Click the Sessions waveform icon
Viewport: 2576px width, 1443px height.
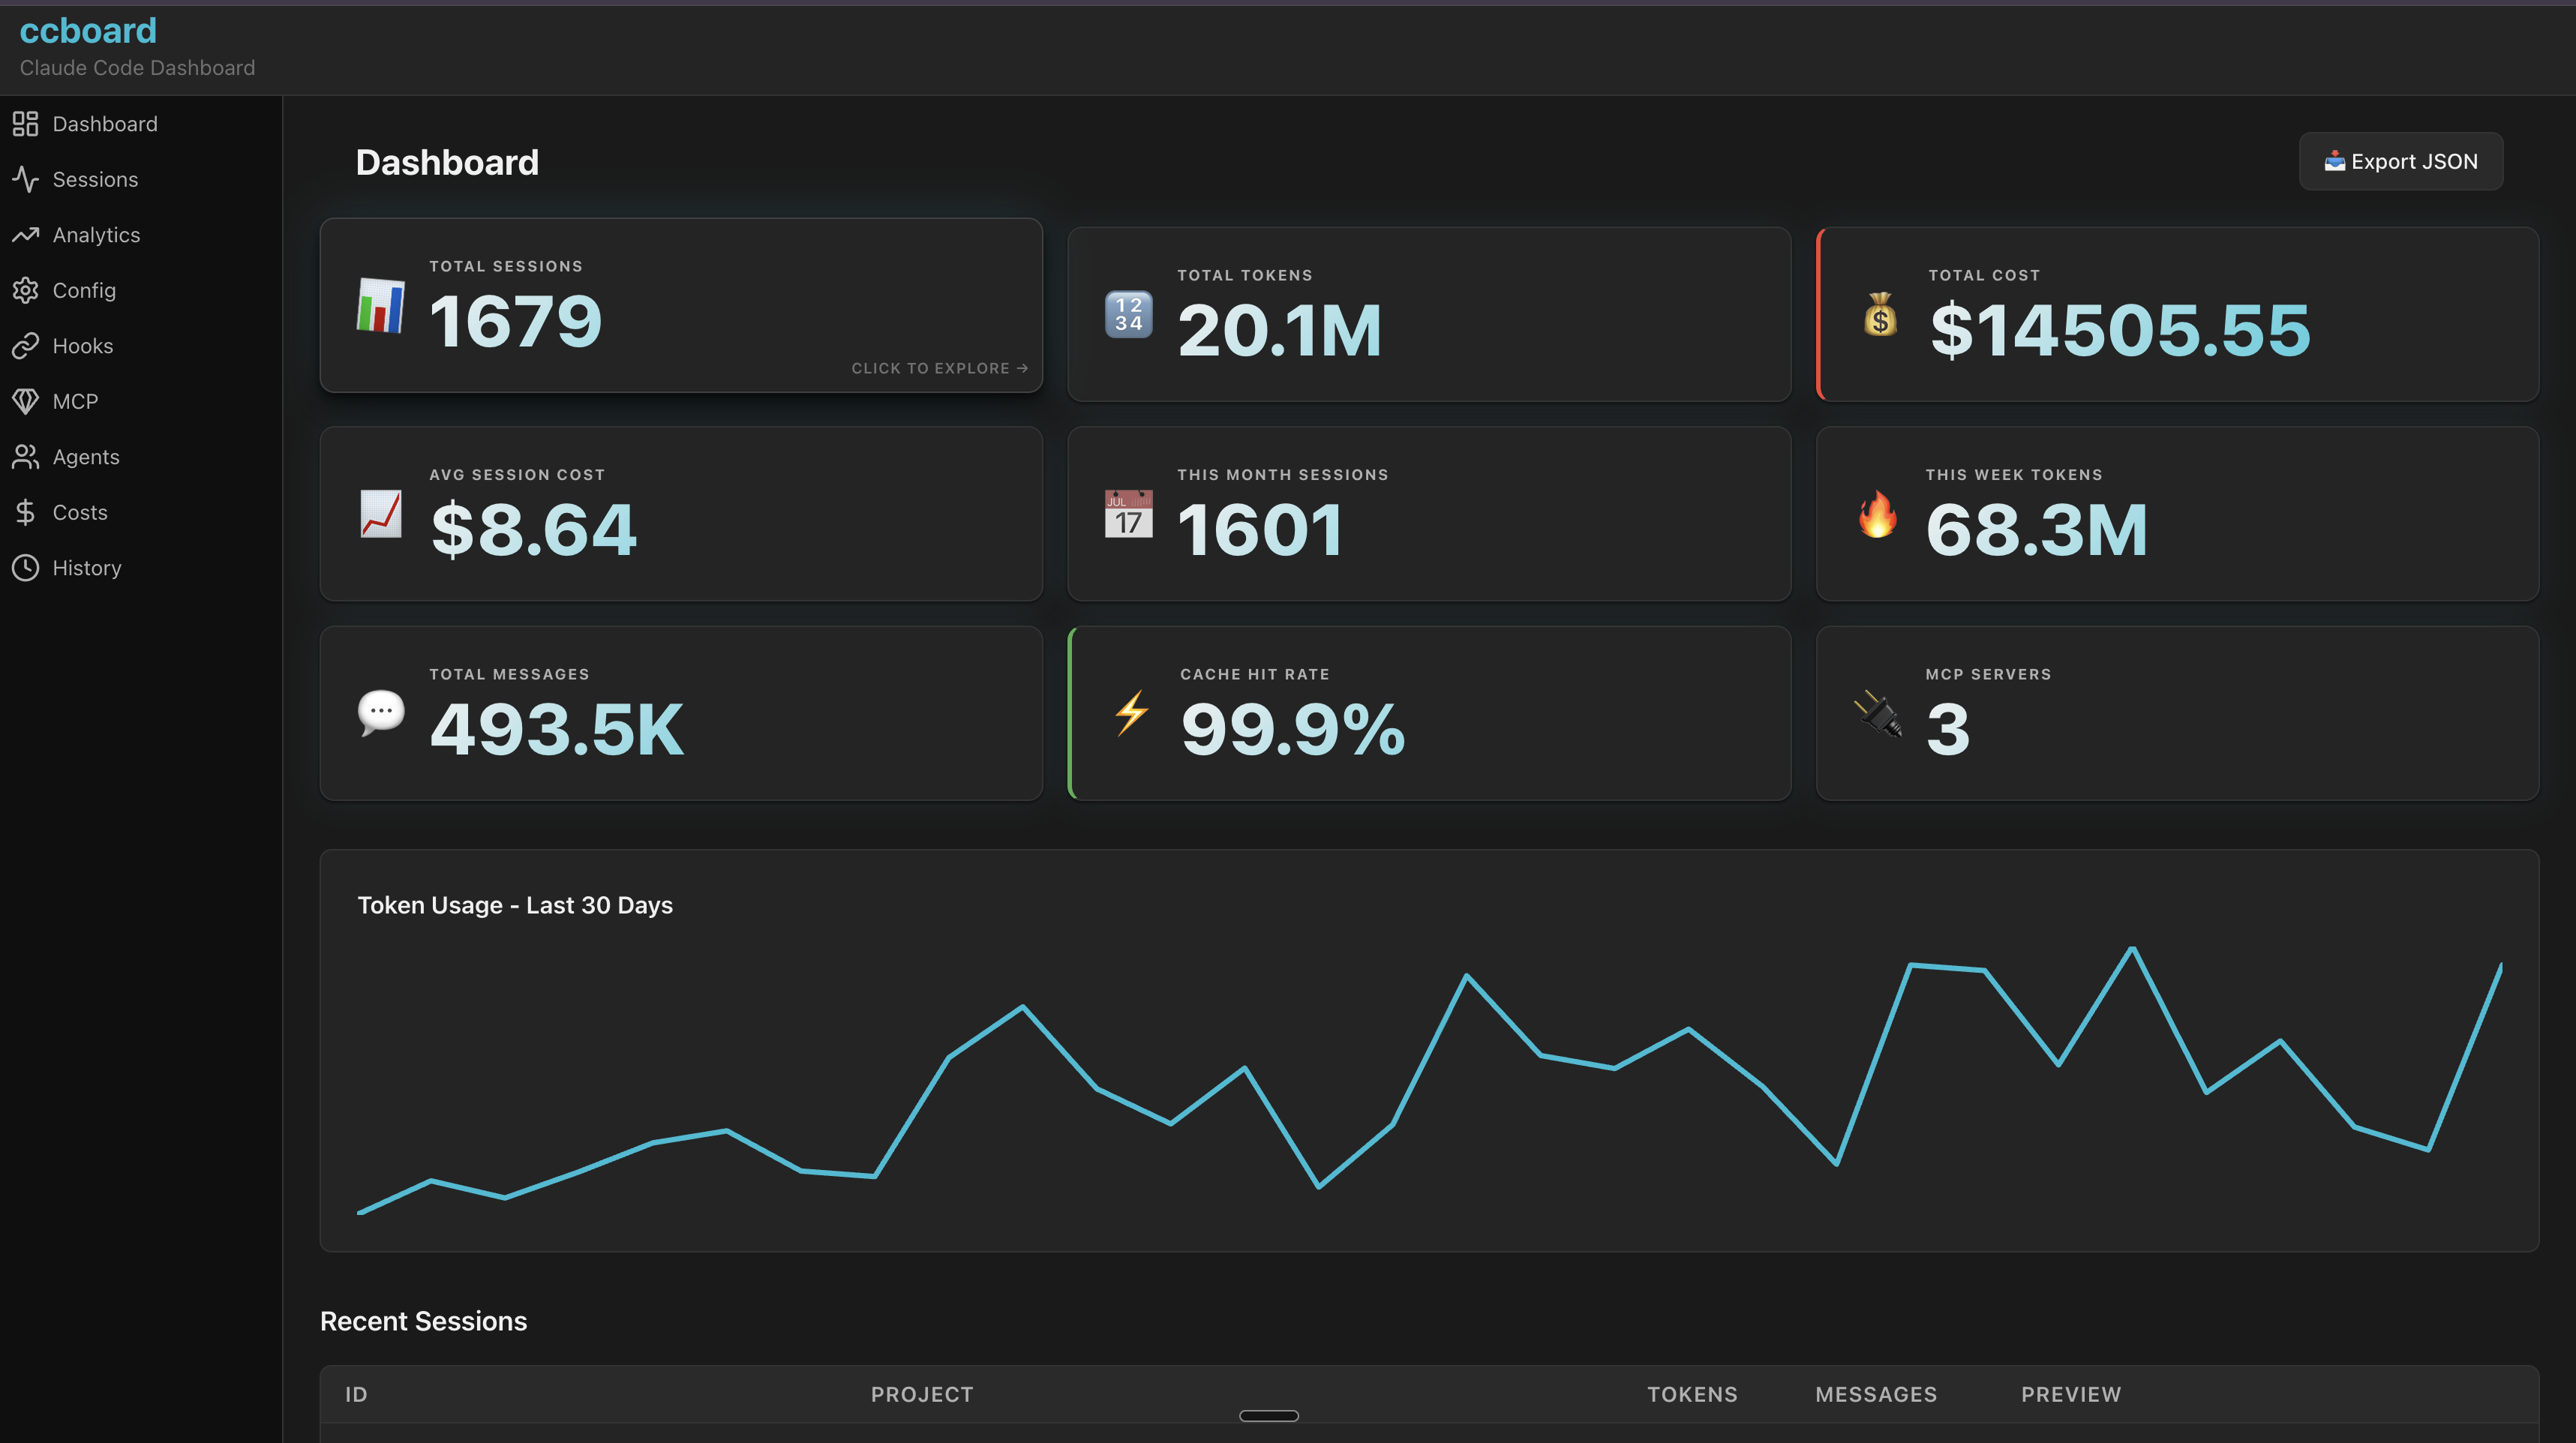pyautogui.click(x=26, y=180)
